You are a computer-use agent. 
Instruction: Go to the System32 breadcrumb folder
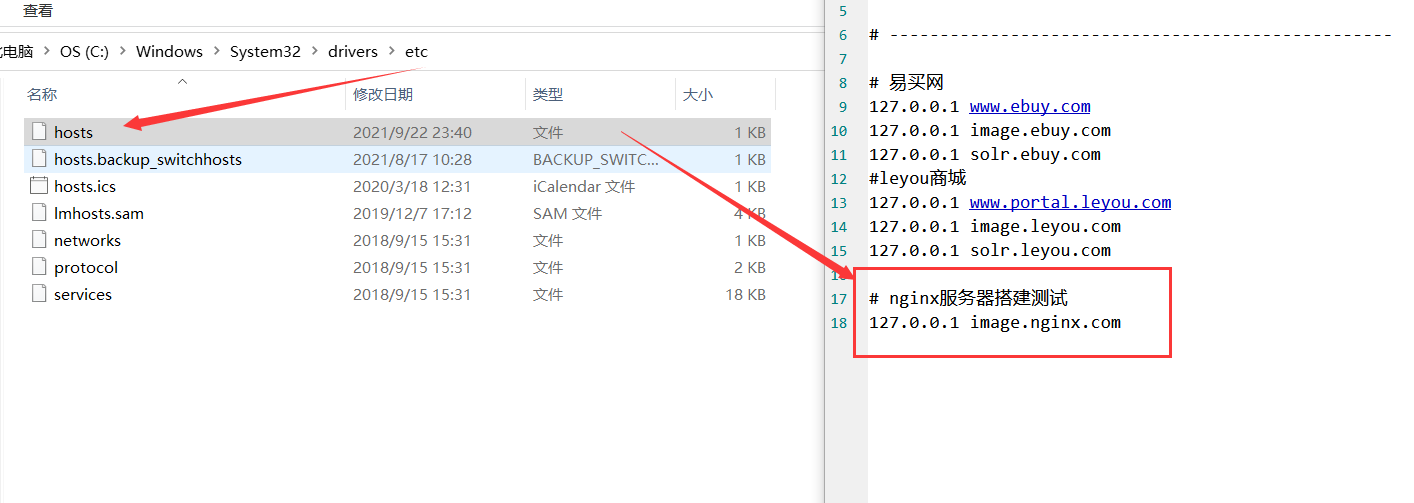pyautogui.click(x=265, y=51)
